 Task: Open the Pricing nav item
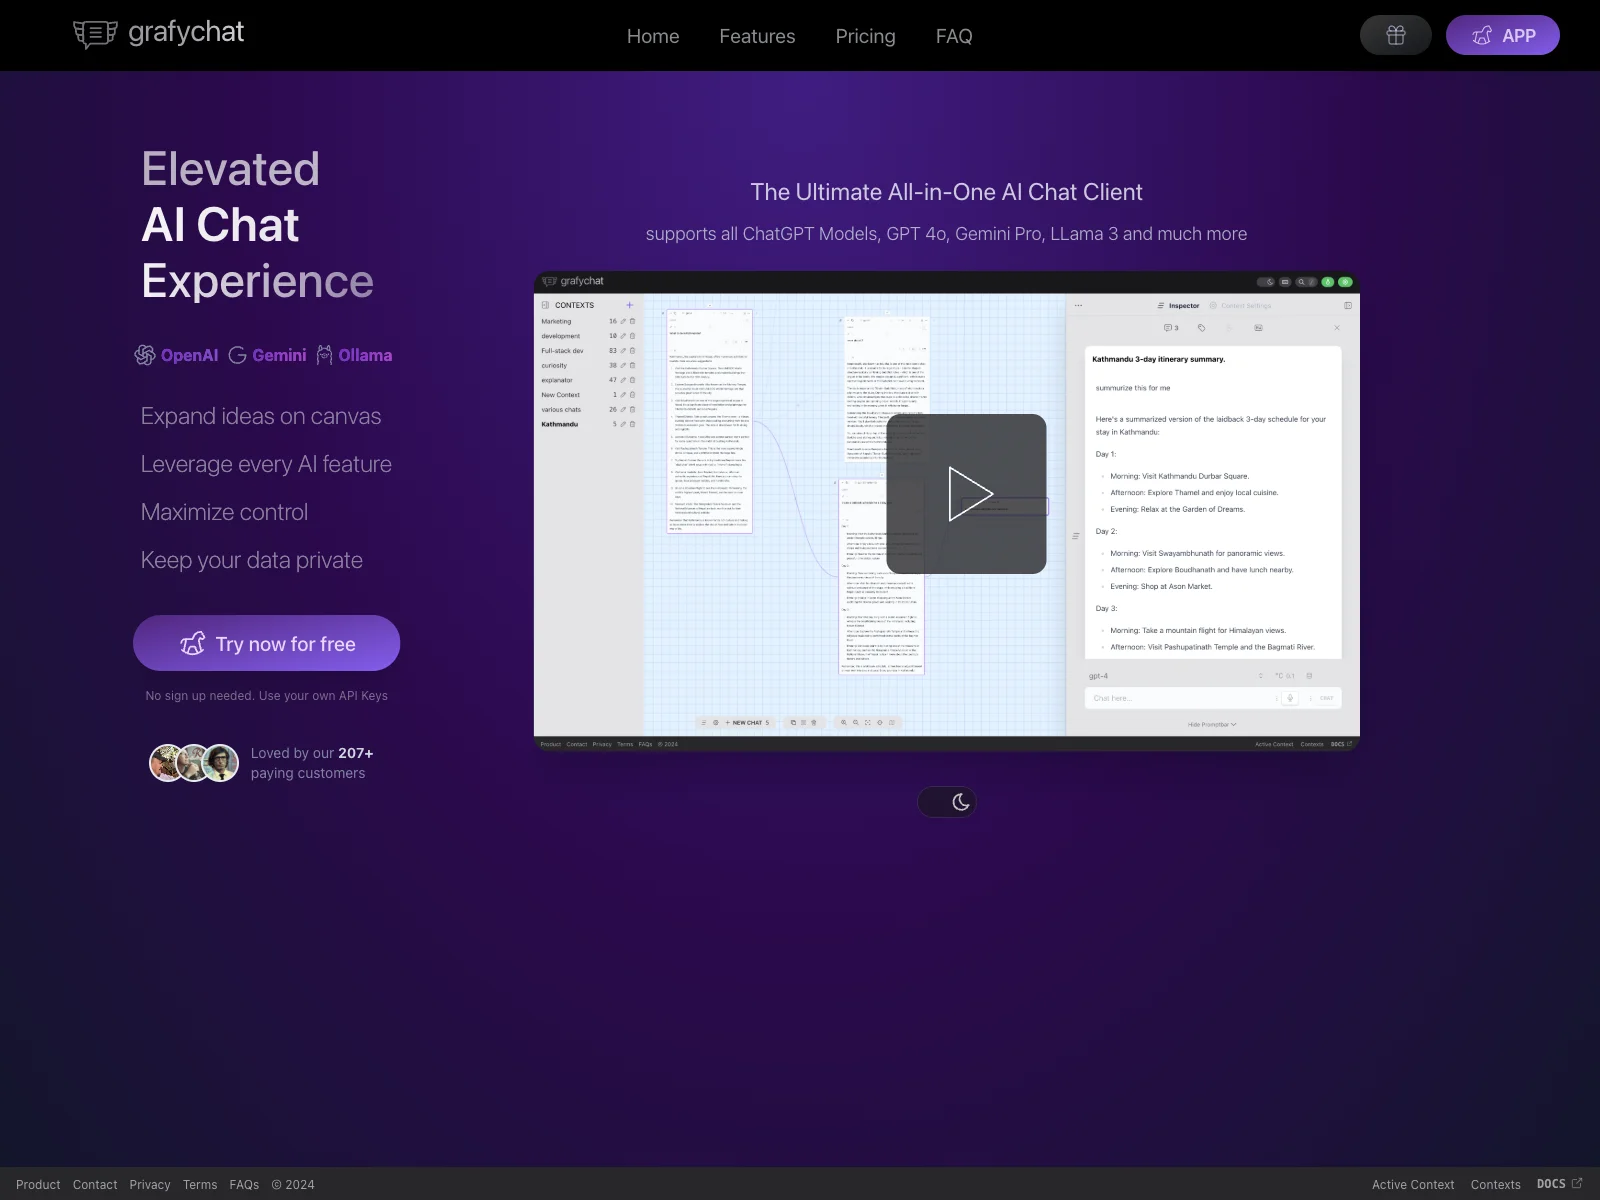pos(865,36)
